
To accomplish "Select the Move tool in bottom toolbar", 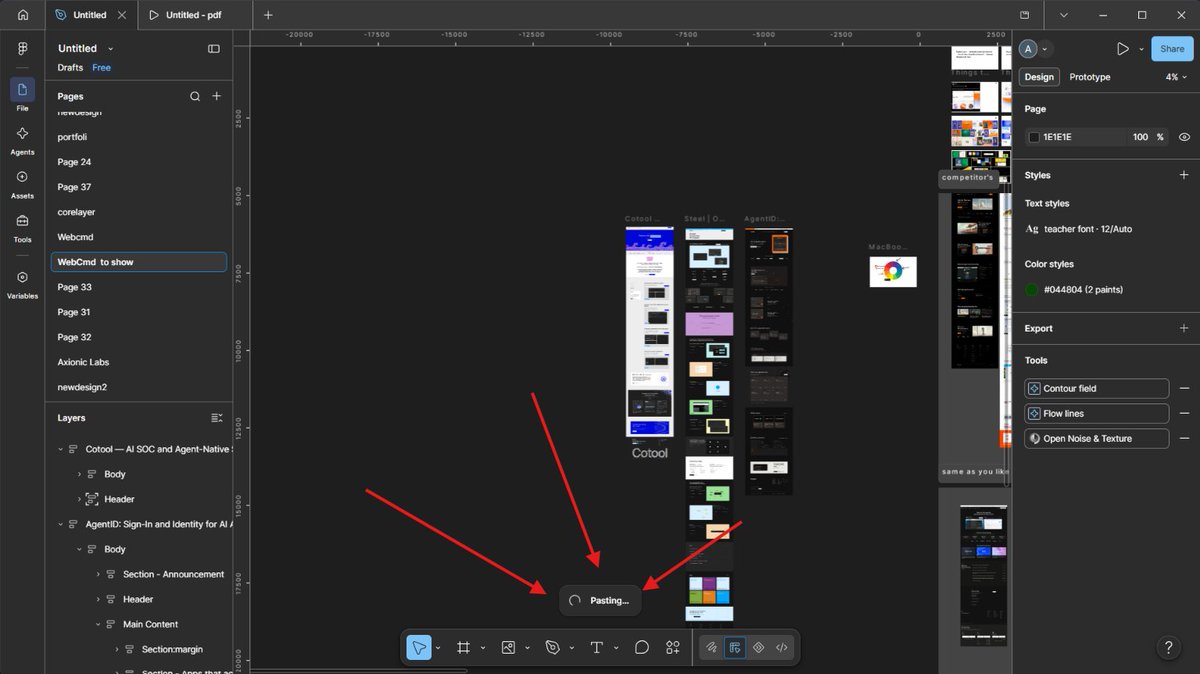I will click(x=419, y=648).
